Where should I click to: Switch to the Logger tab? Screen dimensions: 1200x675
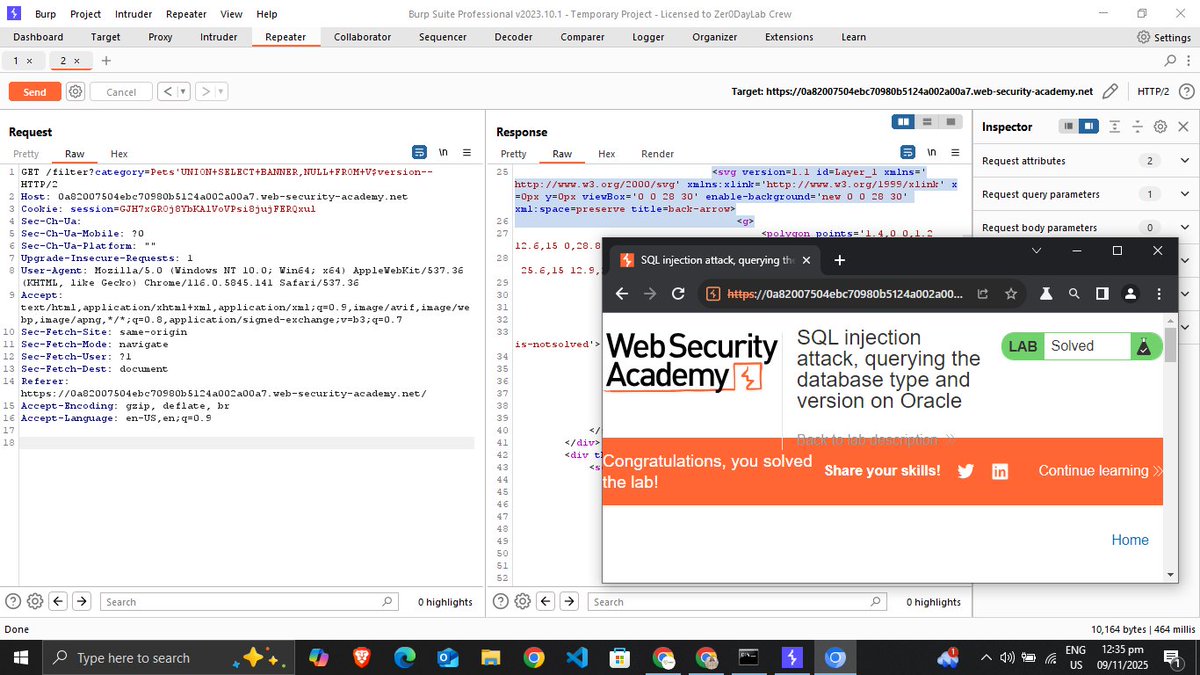(648, 37)
